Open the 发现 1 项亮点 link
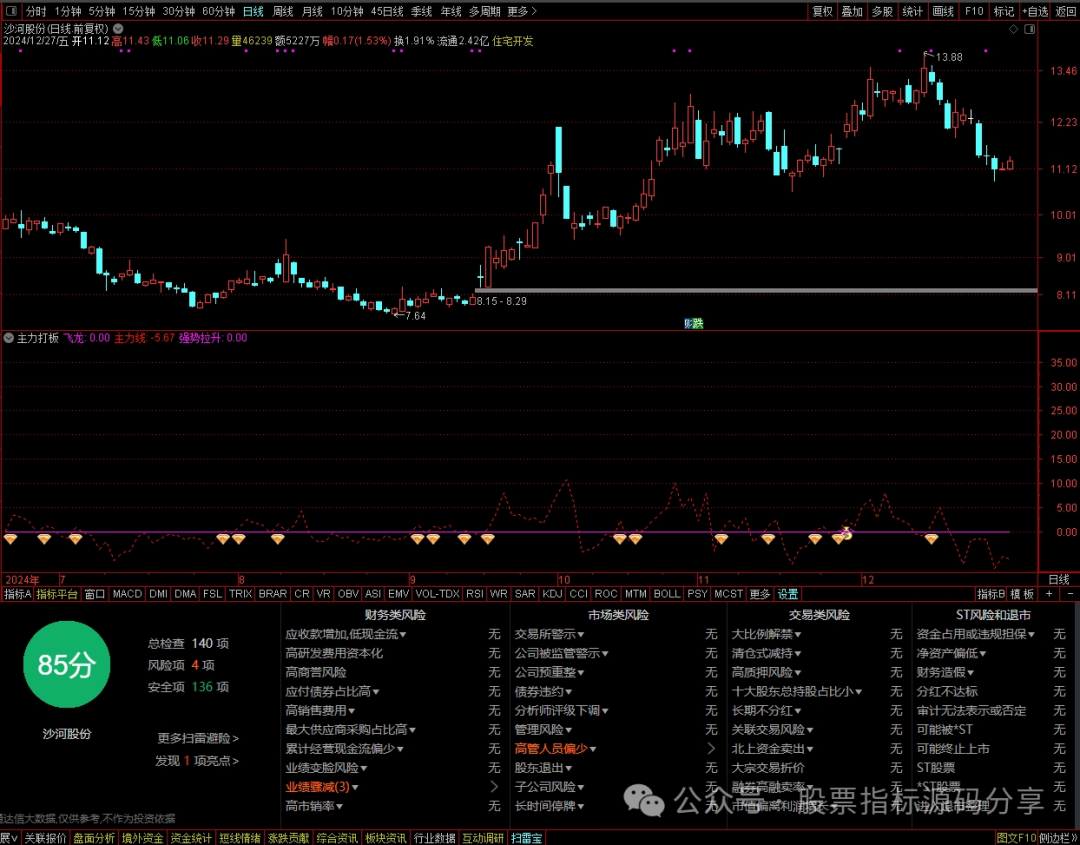The height and width of the screenshot is (845, 1080). [x=197, y=761]
